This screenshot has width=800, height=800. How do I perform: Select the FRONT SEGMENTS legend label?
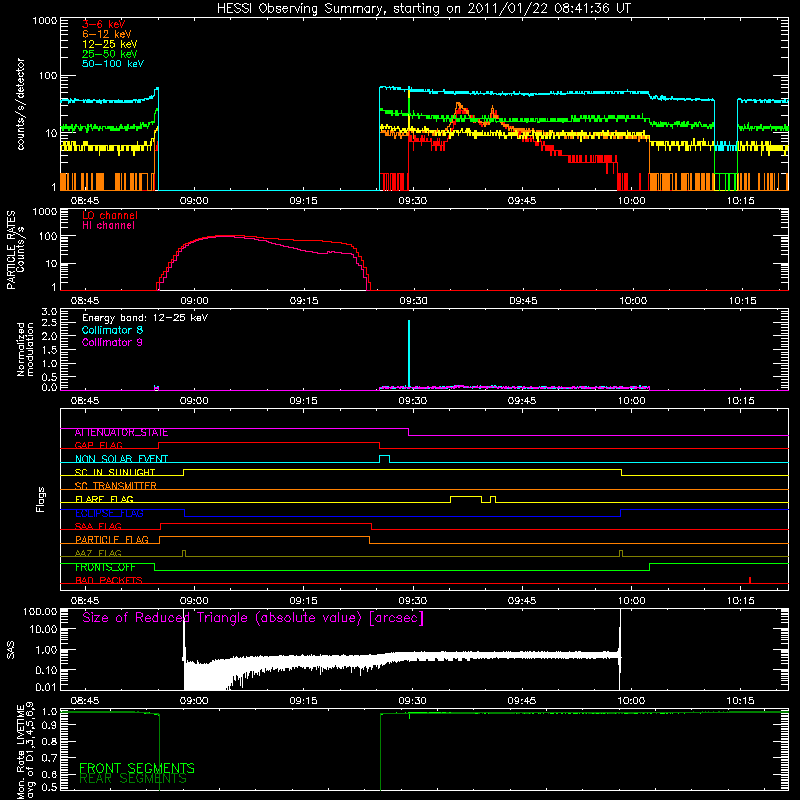point(137,768)
